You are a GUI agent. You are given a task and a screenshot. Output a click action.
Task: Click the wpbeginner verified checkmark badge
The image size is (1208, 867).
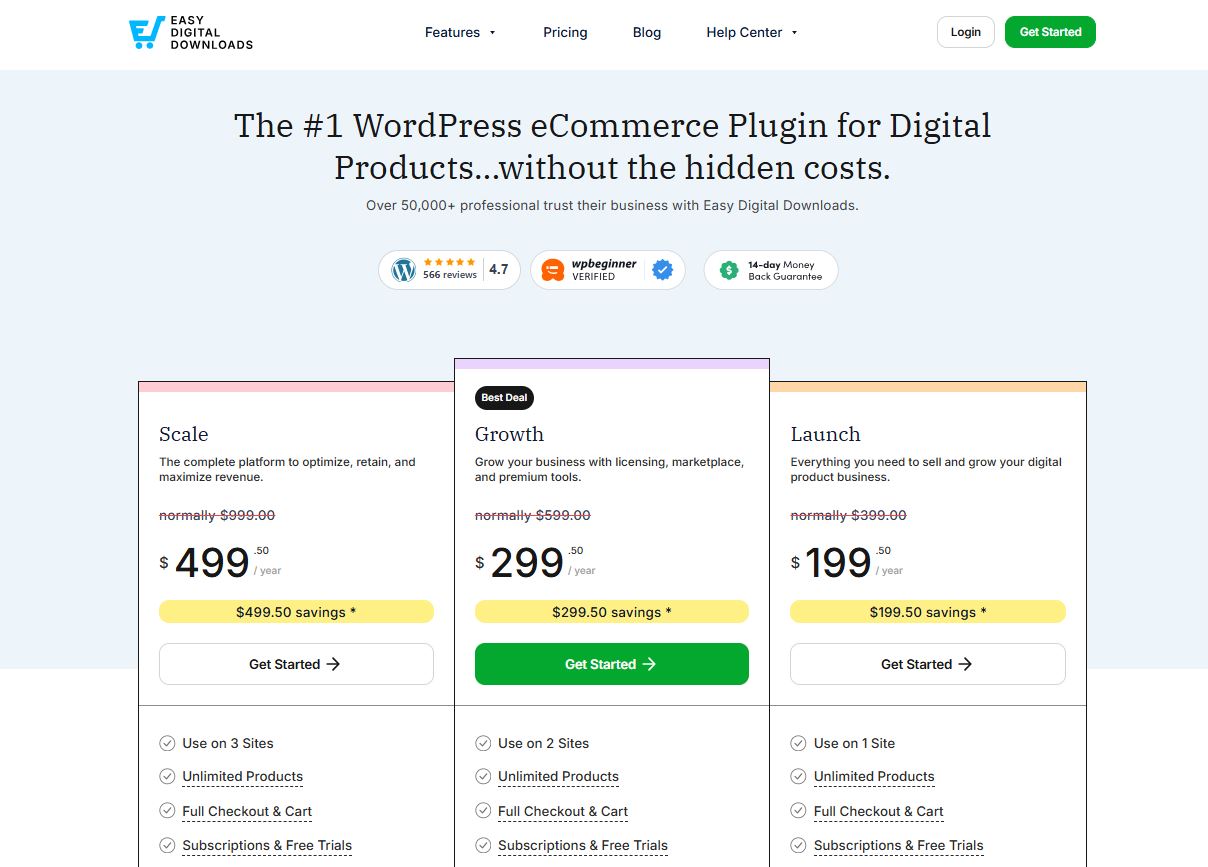661,269
